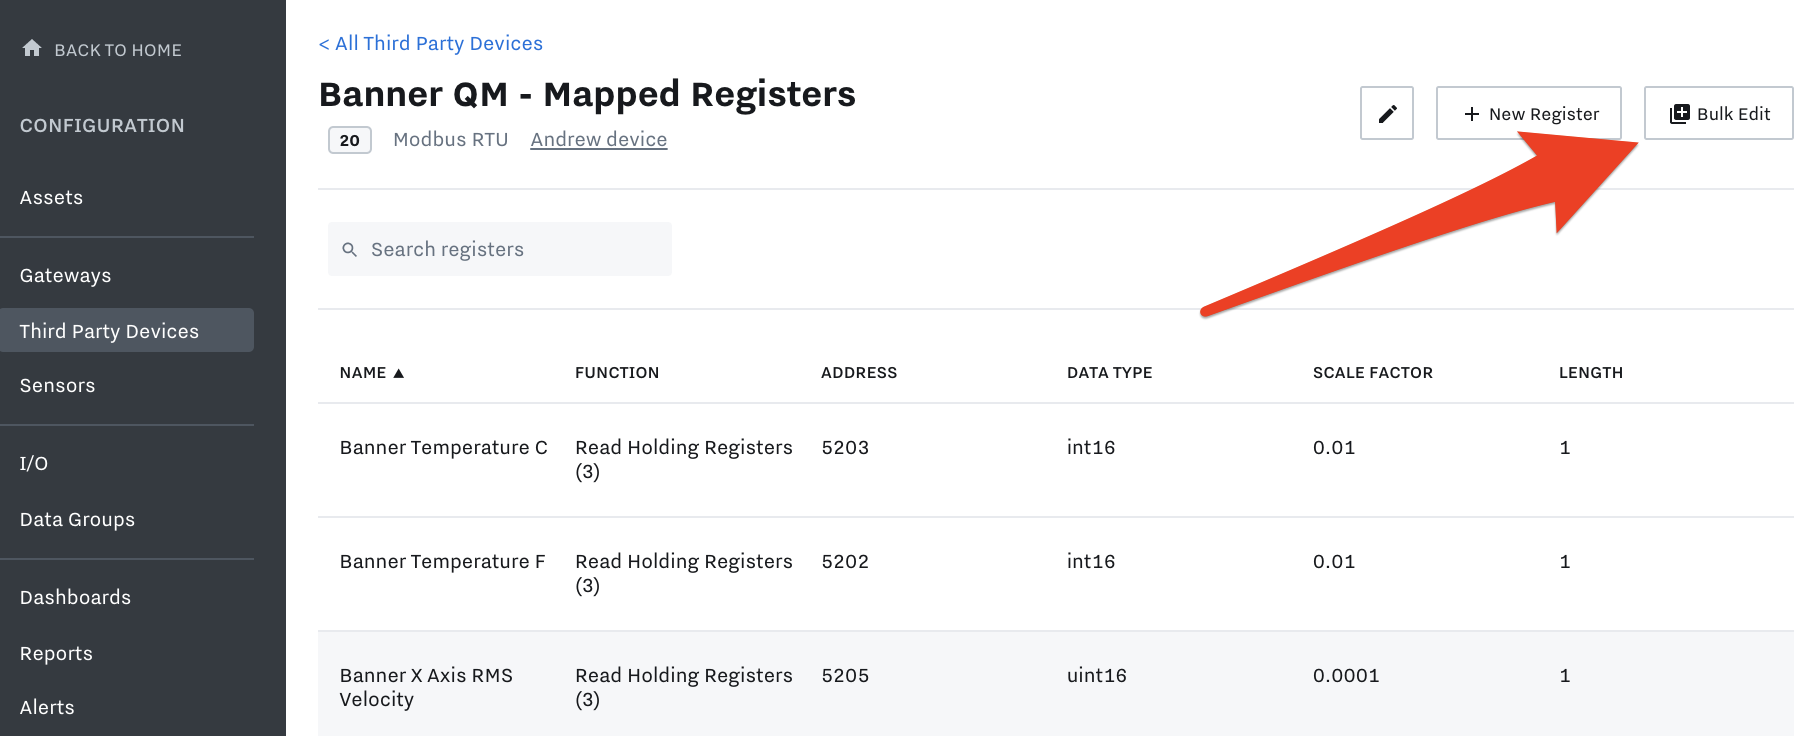This screenshot has height=736, width=1802.
Task: Click the New Register button
Action: click(x=1528, y=113)
